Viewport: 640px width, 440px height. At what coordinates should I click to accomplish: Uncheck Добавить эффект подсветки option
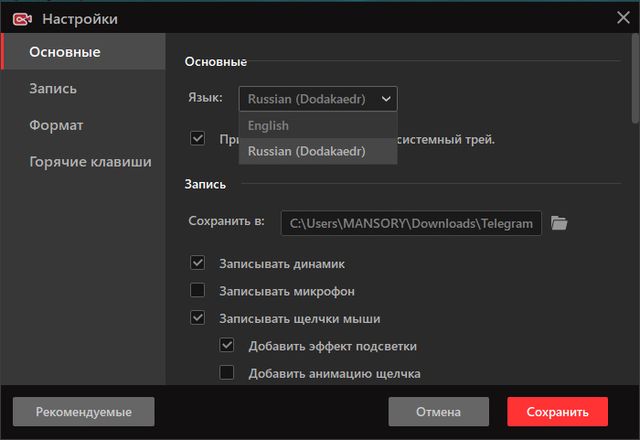[227, 346]
